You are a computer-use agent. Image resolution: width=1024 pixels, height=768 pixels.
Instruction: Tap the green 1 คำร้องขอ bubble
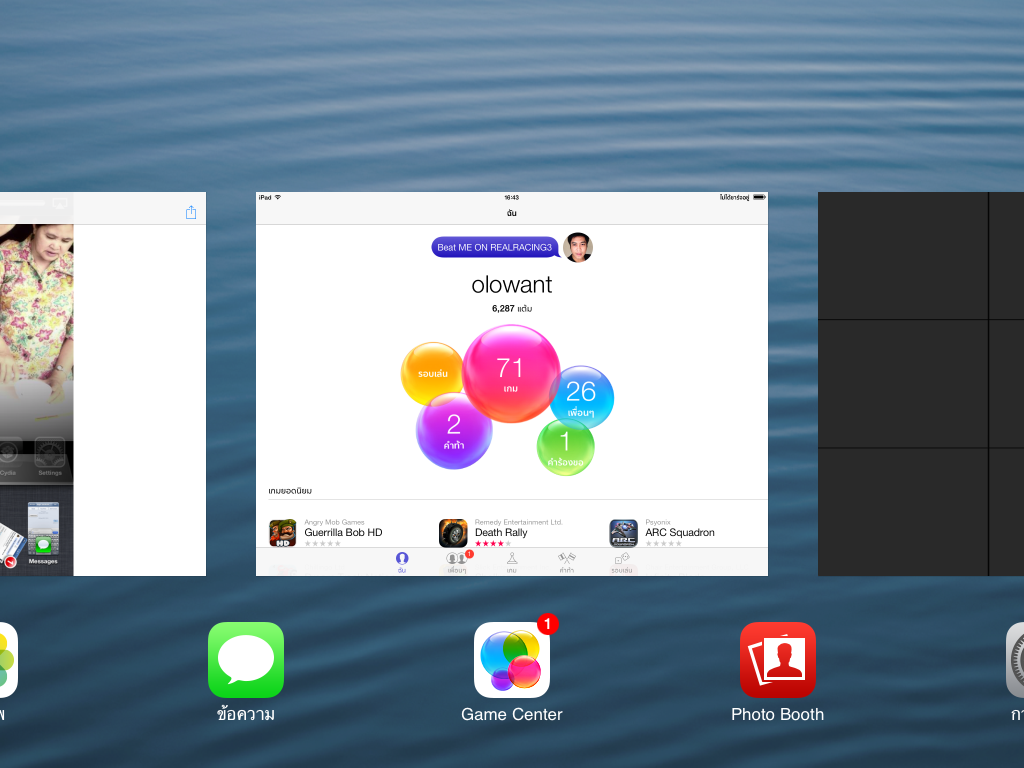566,447
